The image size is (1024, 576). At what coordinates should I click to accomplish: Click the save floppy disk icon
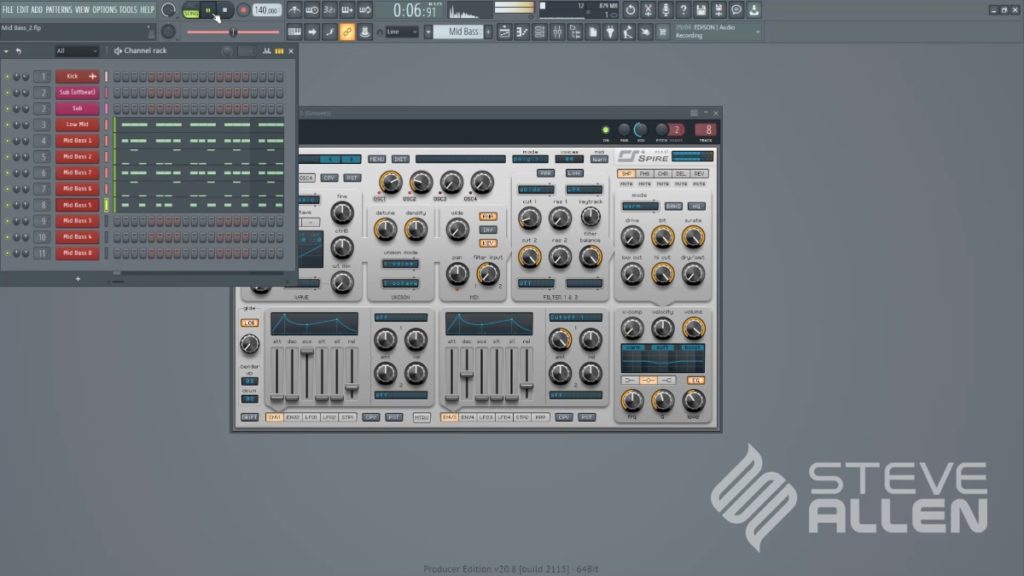coord(701,10)
